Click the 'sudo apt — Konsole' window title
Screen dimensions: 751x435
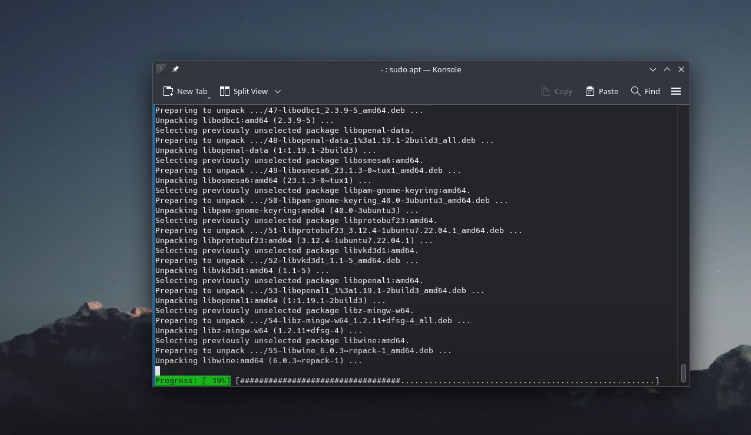(x=420, y=70)
